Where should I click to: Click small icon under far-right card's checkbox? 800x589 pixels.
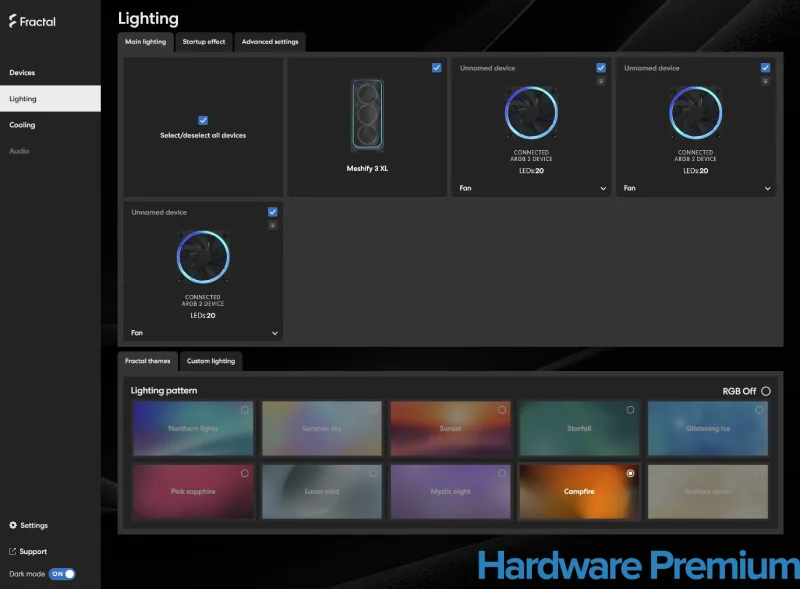[765, 81]
